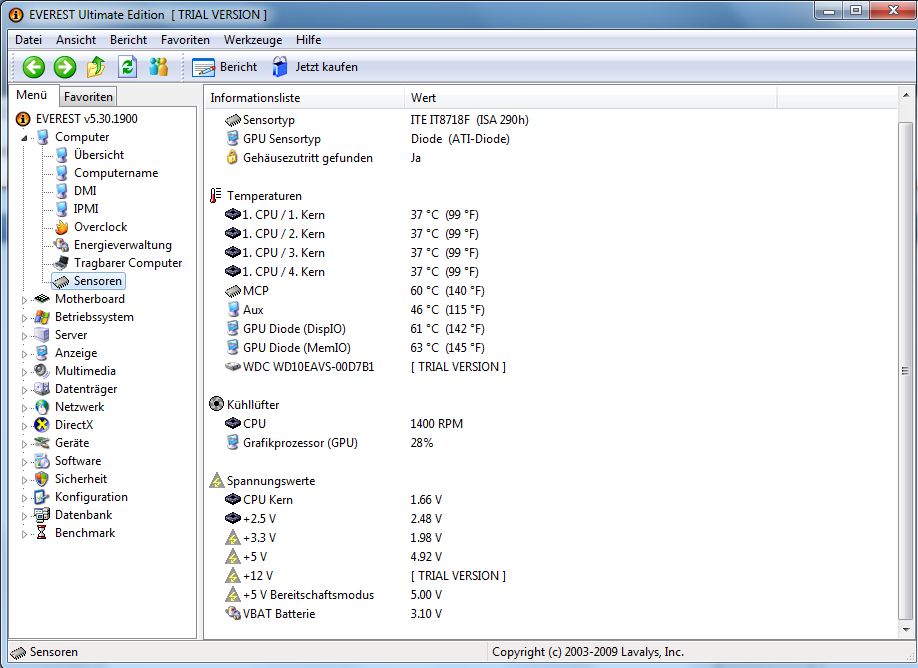Click the vertical scrollbar up arrow

click(905, 94)
